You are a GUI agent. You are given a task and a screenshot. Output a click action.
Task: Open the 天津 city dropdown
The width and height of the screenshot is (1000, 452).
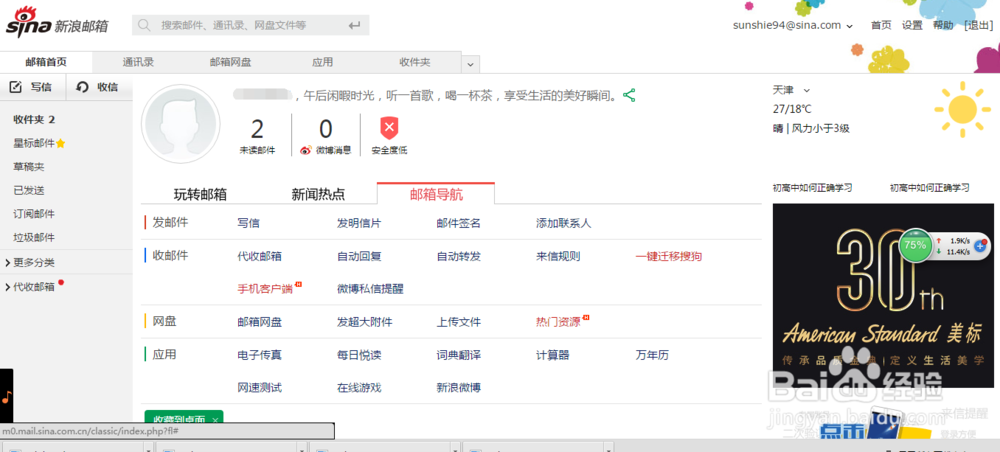point(807,90)
